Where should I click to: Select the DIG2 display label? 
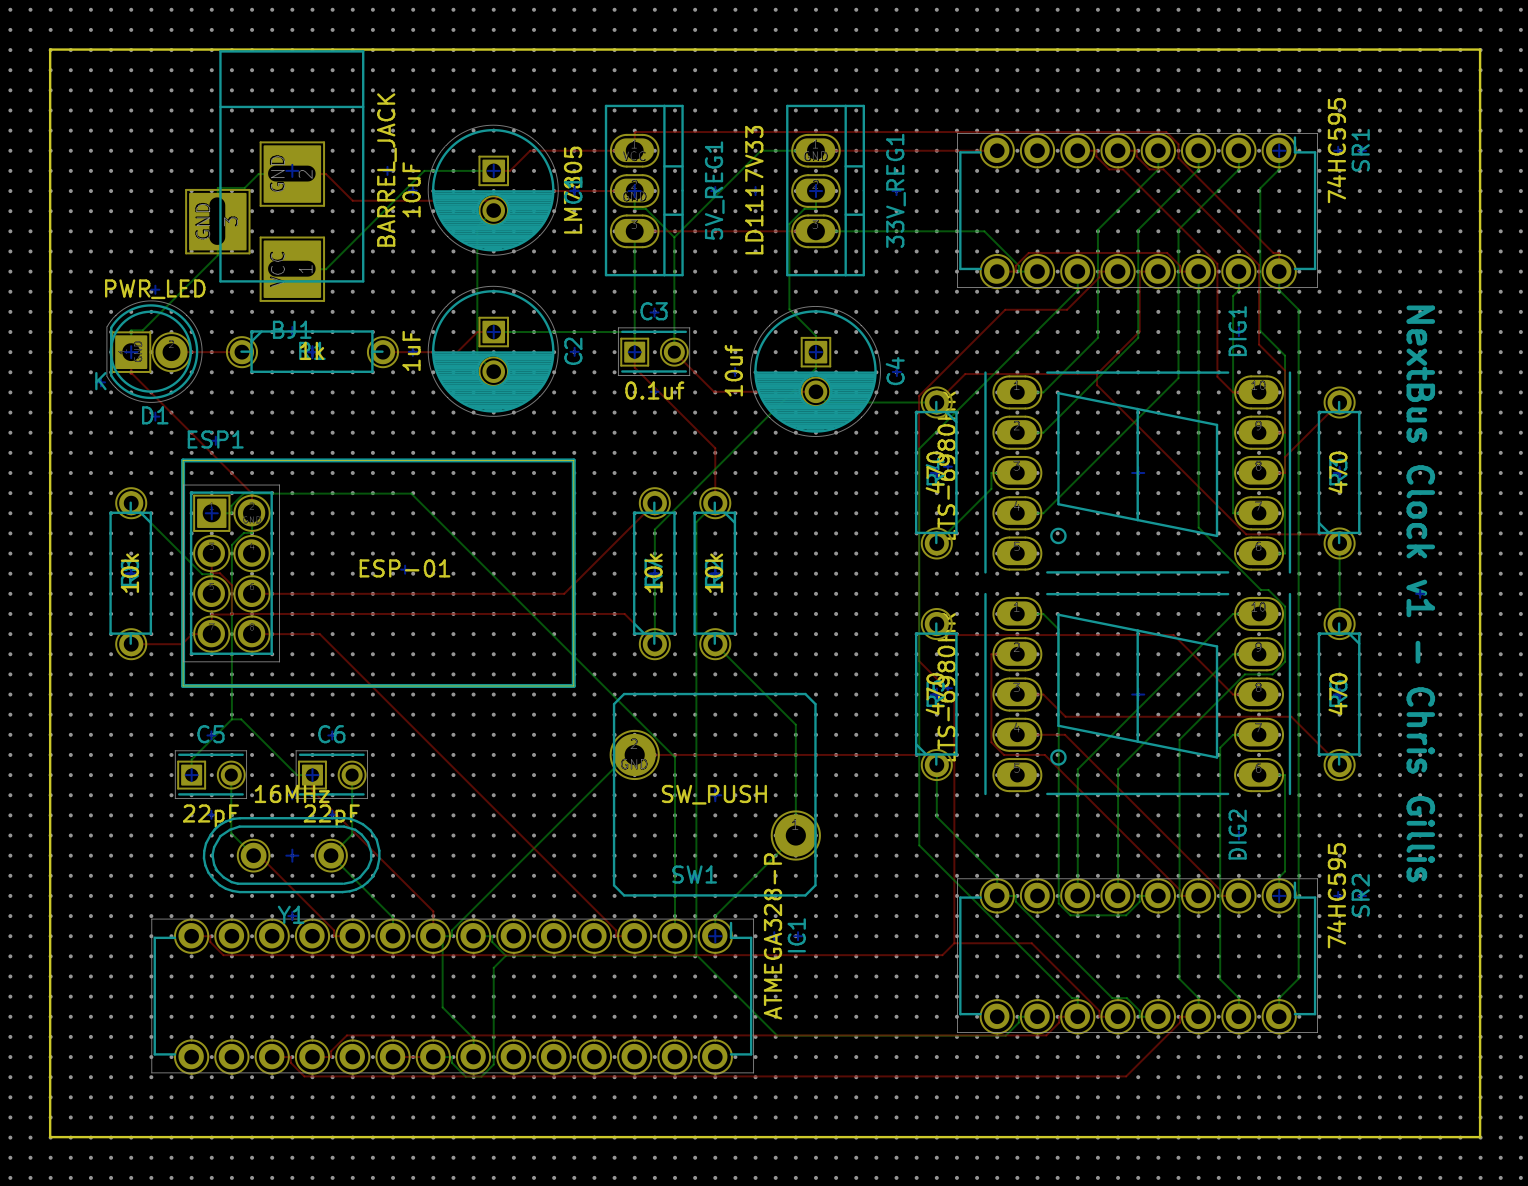pyautogui.click(x=1238, y=835)
